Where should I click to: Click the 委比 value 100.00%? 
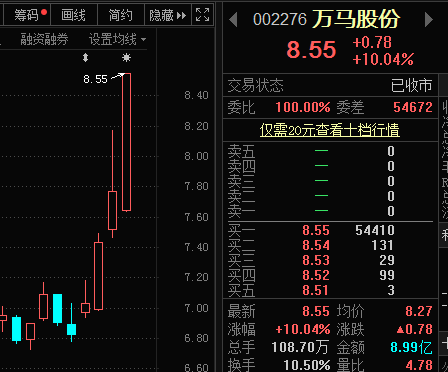[x=303, y=107]
